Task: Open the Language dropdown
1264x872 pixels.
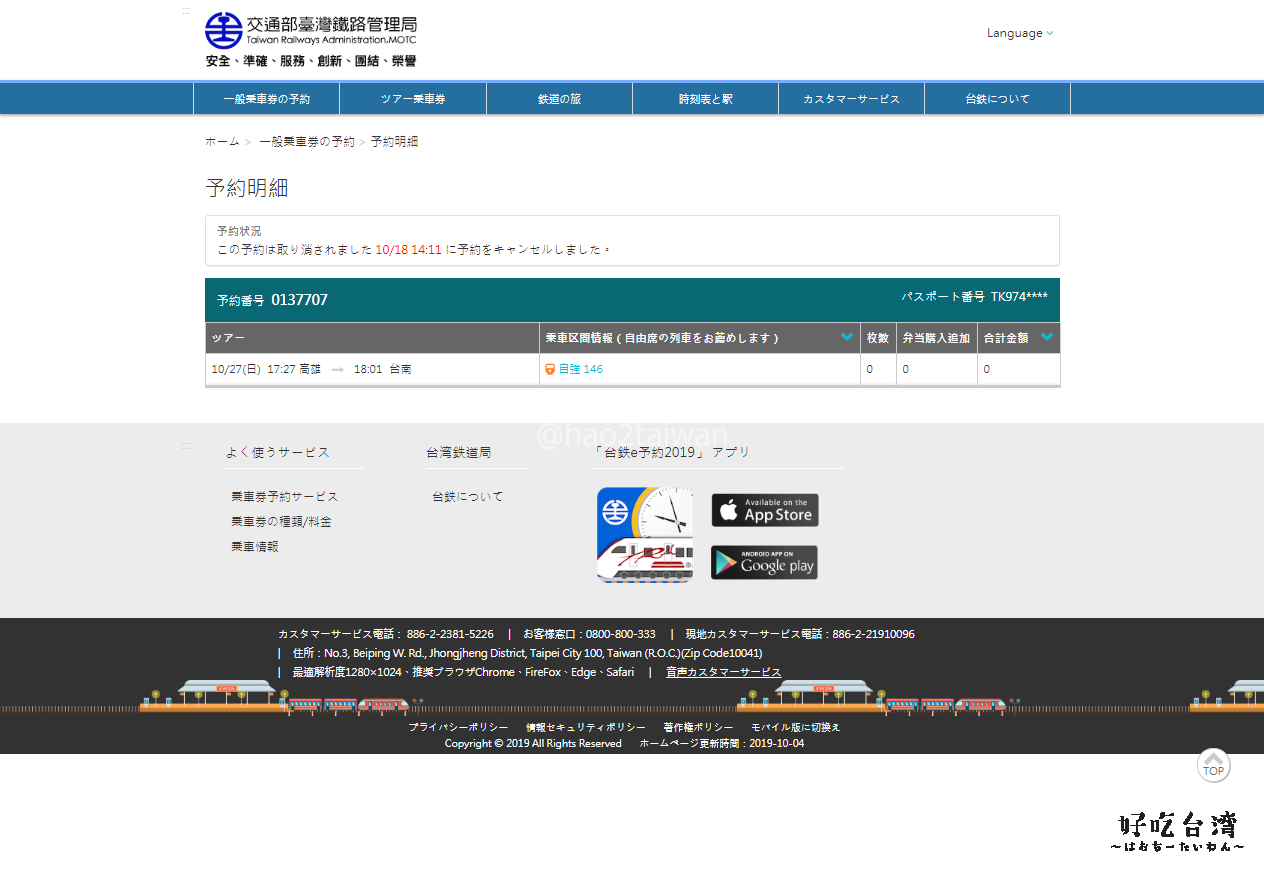Action: (x=1019, y=33)
